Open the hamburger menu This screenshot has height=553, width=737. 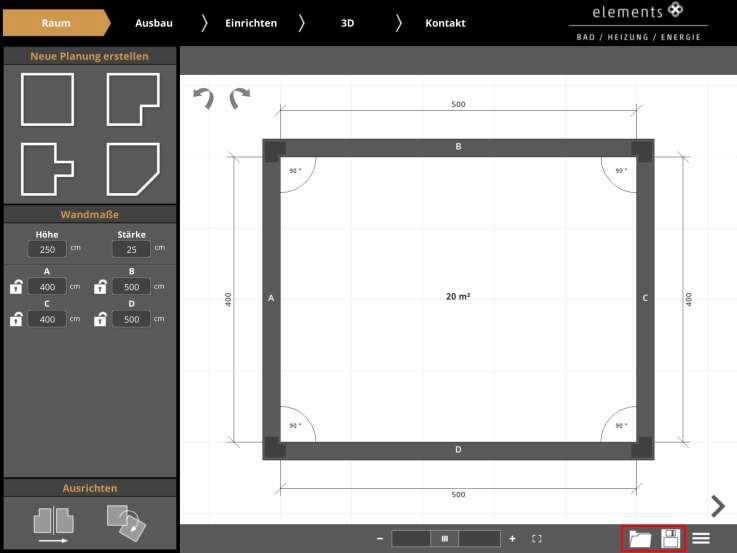701,538
